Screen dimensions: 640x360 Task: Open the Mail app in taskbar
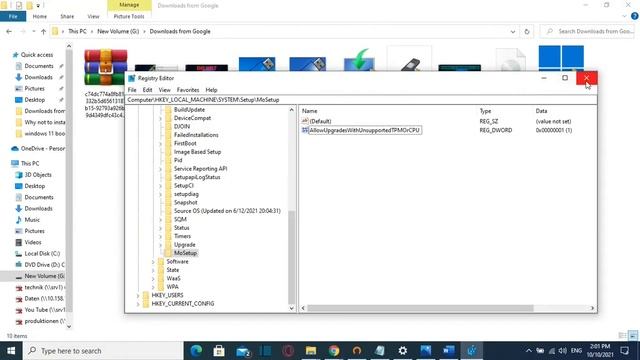pos(243,351)
